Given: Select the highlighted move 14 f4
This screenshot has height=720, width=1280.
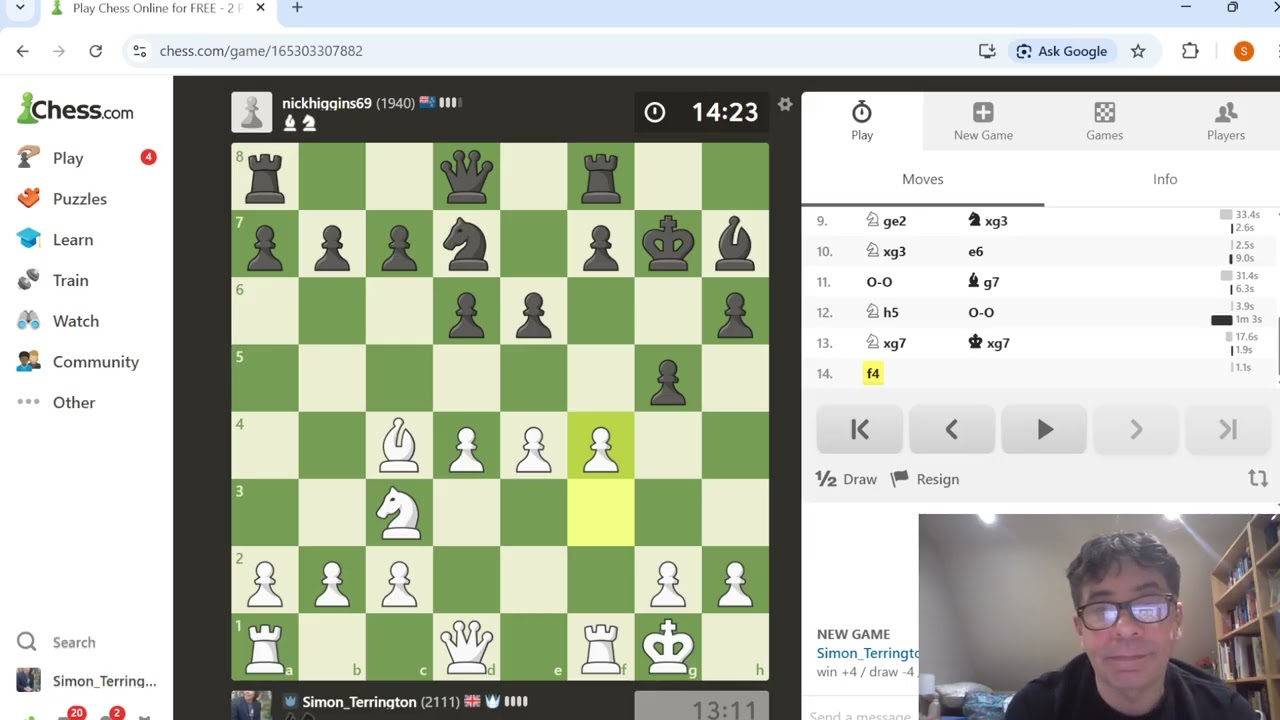Looking at the screenshot, I should pyautogui.click(x=873, y=374).
